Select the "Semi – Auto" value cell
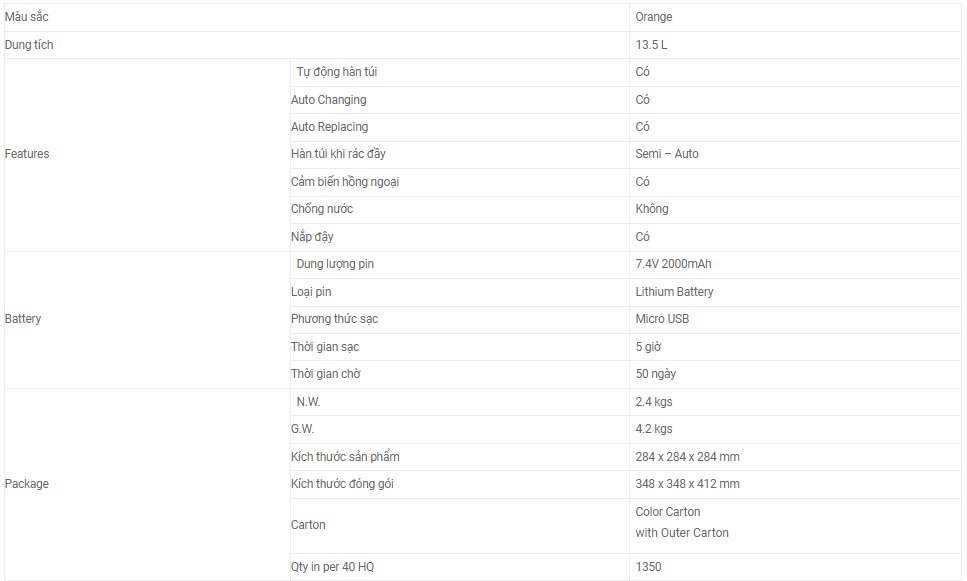The height and width of the screenshot is (581, 967). tap(667, 154)
